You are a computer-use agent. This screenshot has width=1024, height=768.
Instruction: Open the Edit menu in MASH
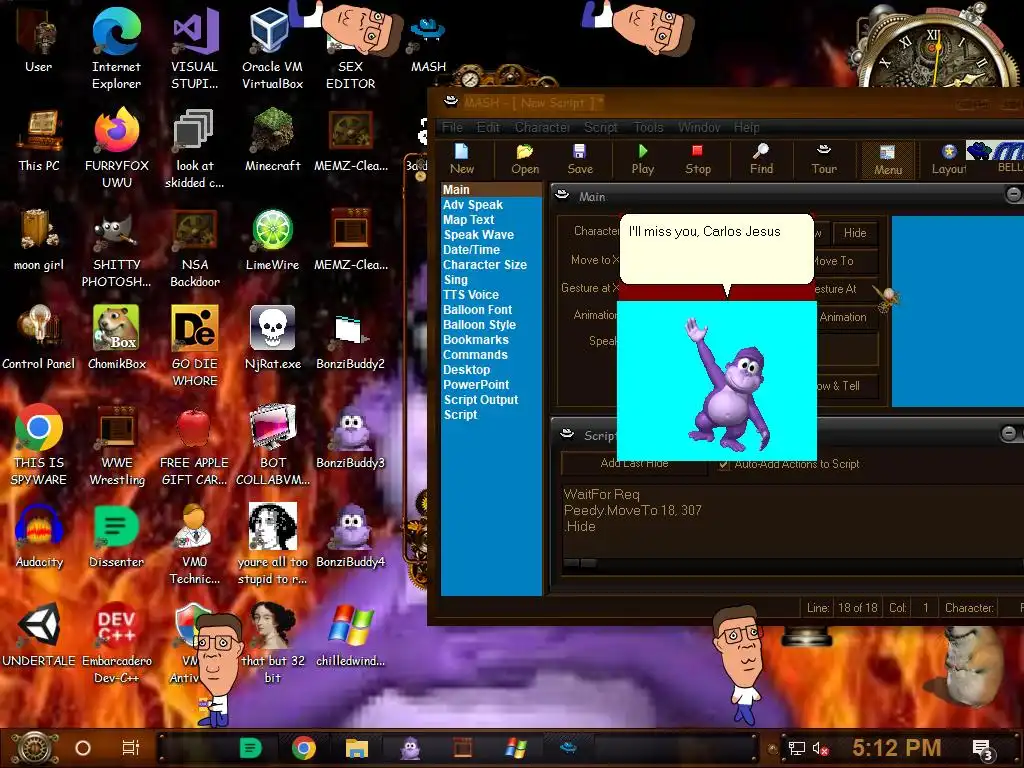point(488,127)
